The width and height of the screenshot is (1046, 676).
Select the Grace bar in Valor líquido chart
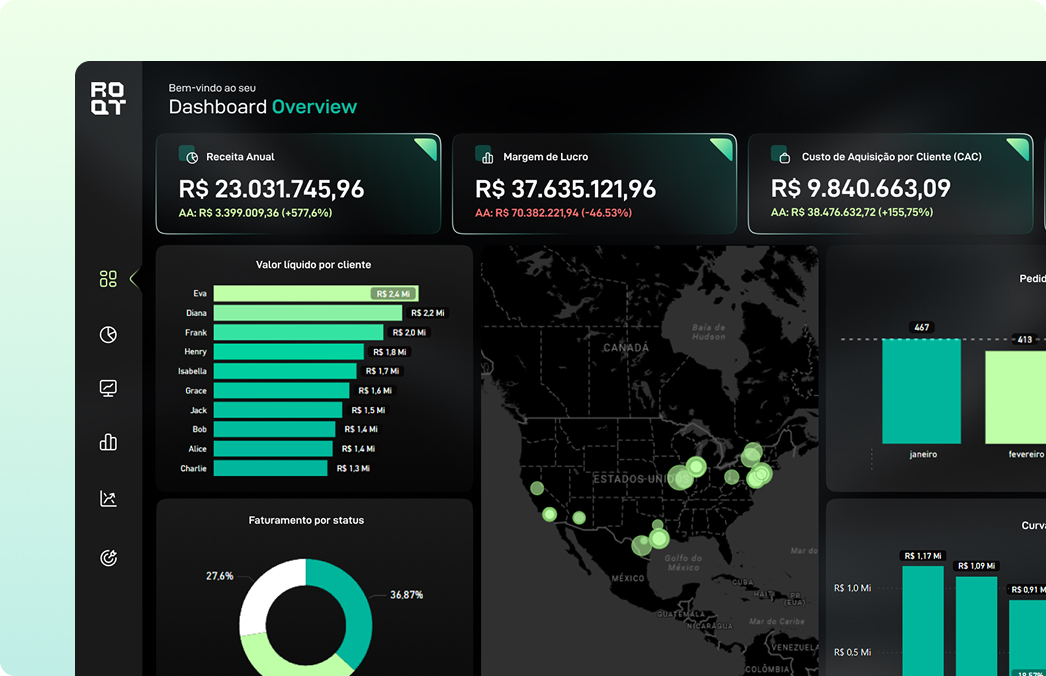(x=282, y=390)
